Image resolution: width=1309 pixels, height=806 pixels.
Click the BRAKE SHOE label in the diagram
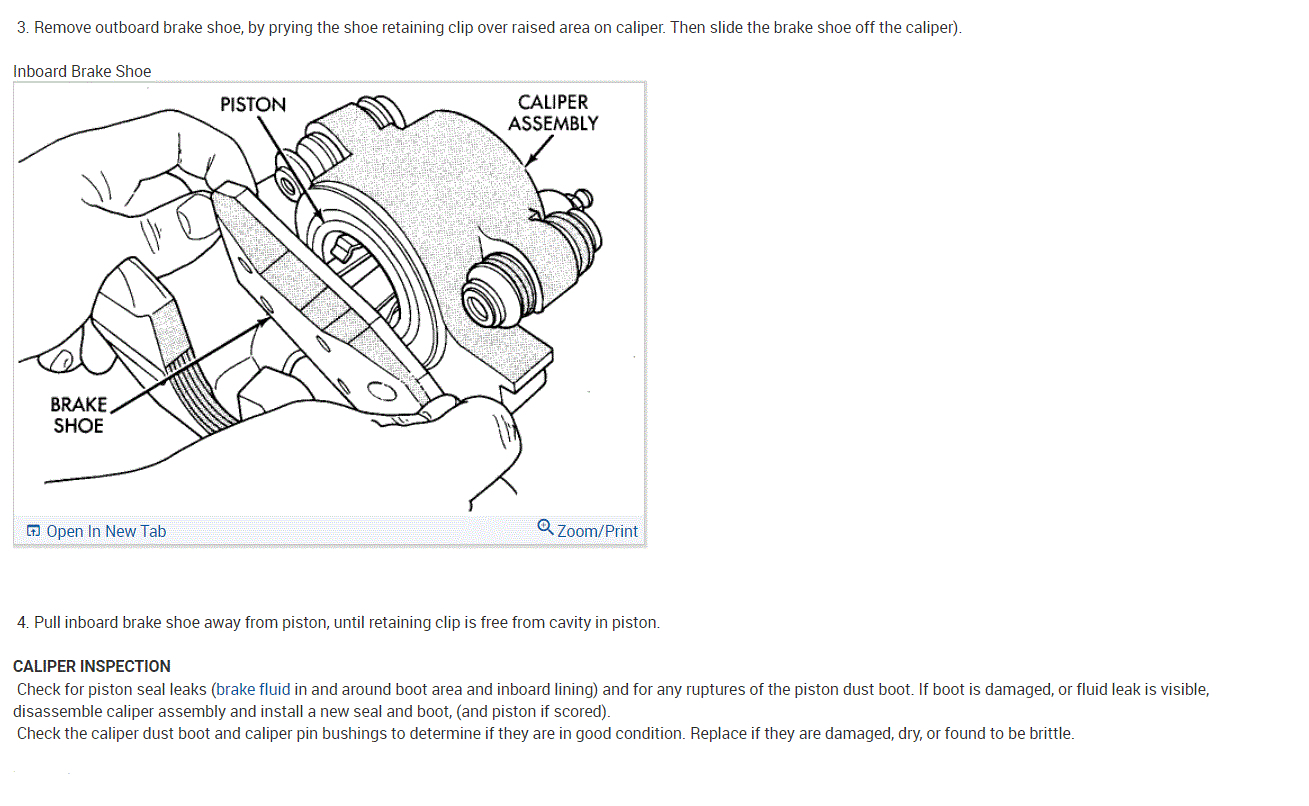(x=79, y=415)
